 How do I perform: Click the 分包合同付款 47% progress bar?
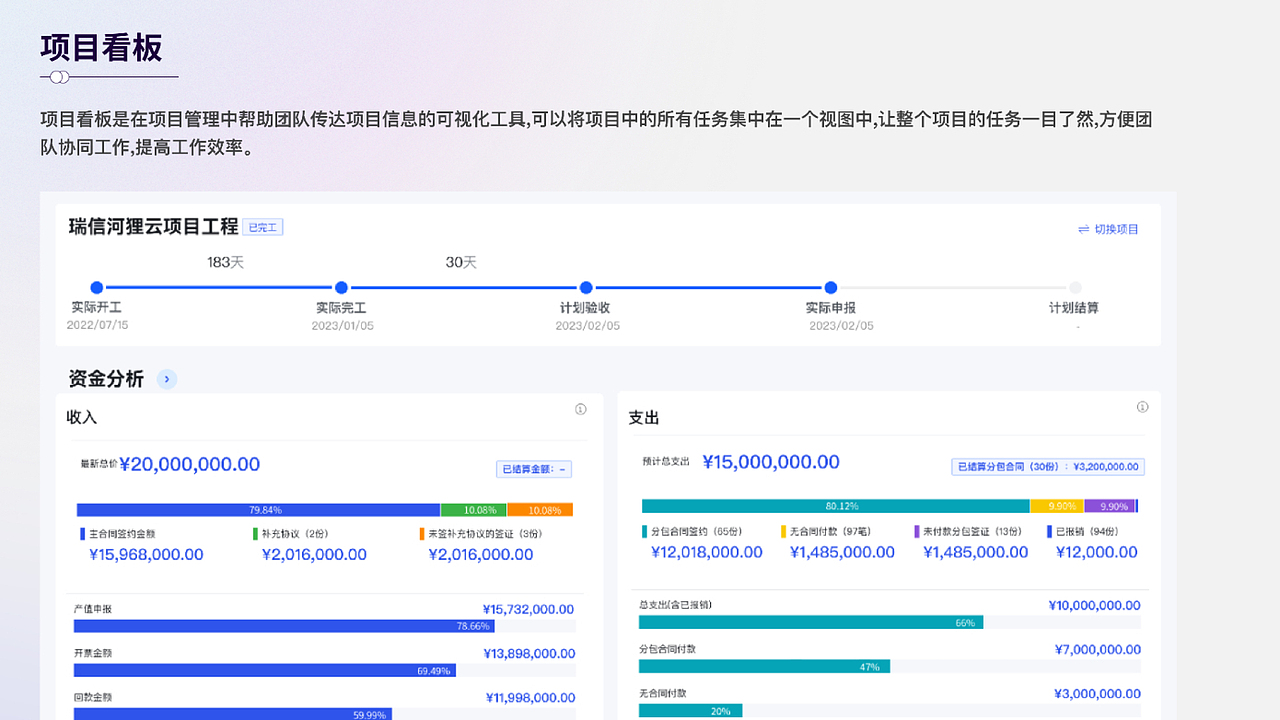764,666
